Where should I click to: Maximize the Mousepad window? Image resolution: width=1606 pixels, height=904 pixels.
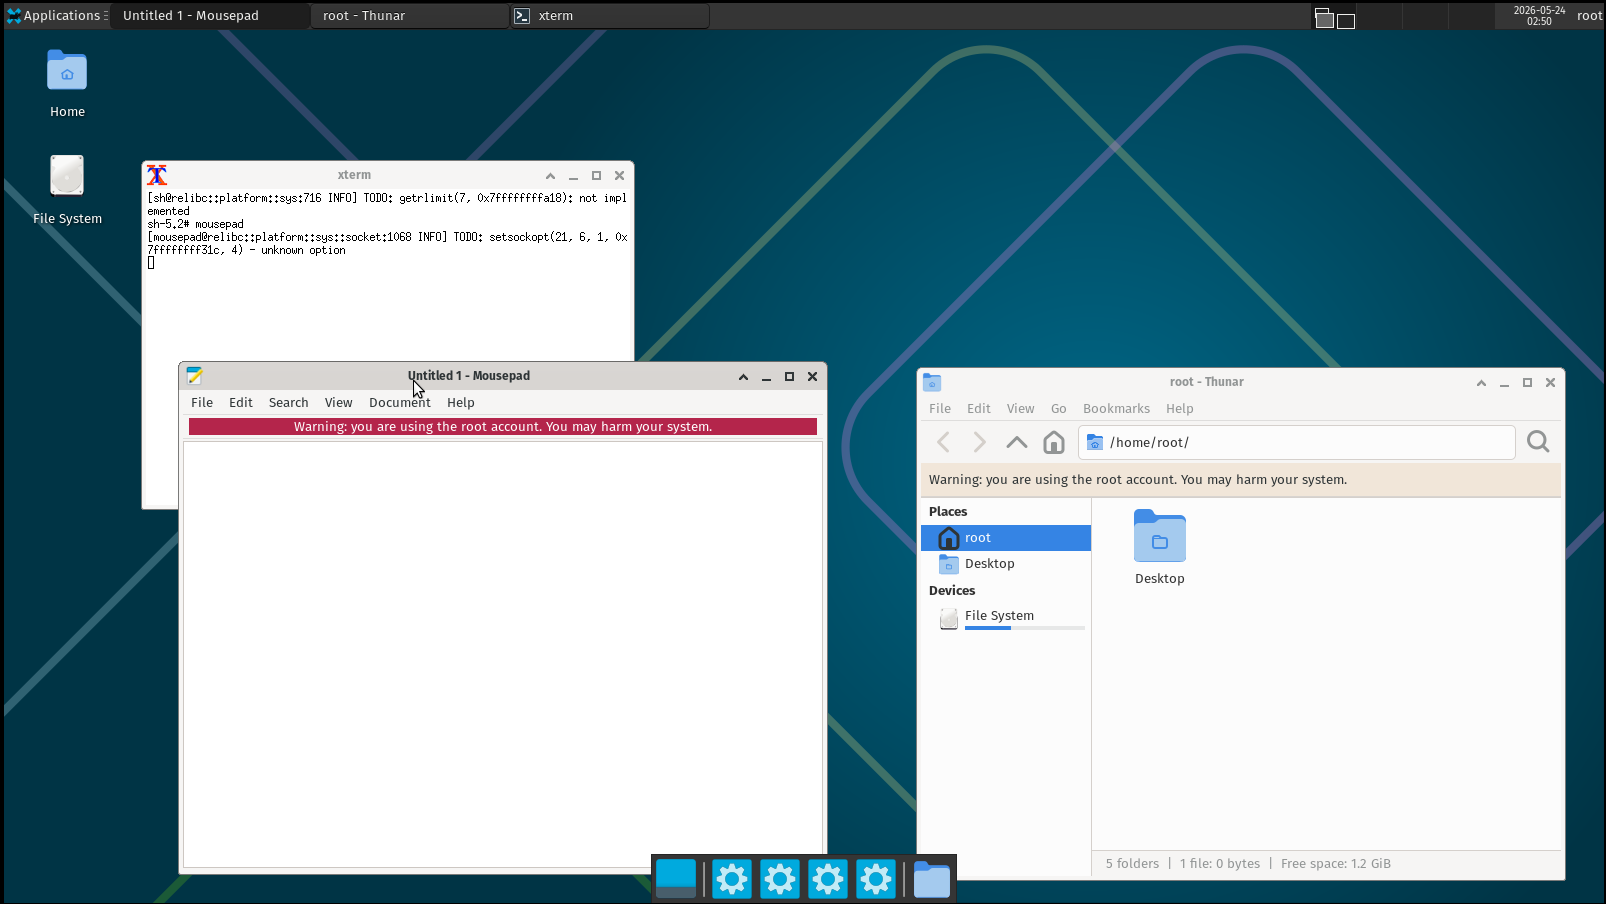click(789, 377)
